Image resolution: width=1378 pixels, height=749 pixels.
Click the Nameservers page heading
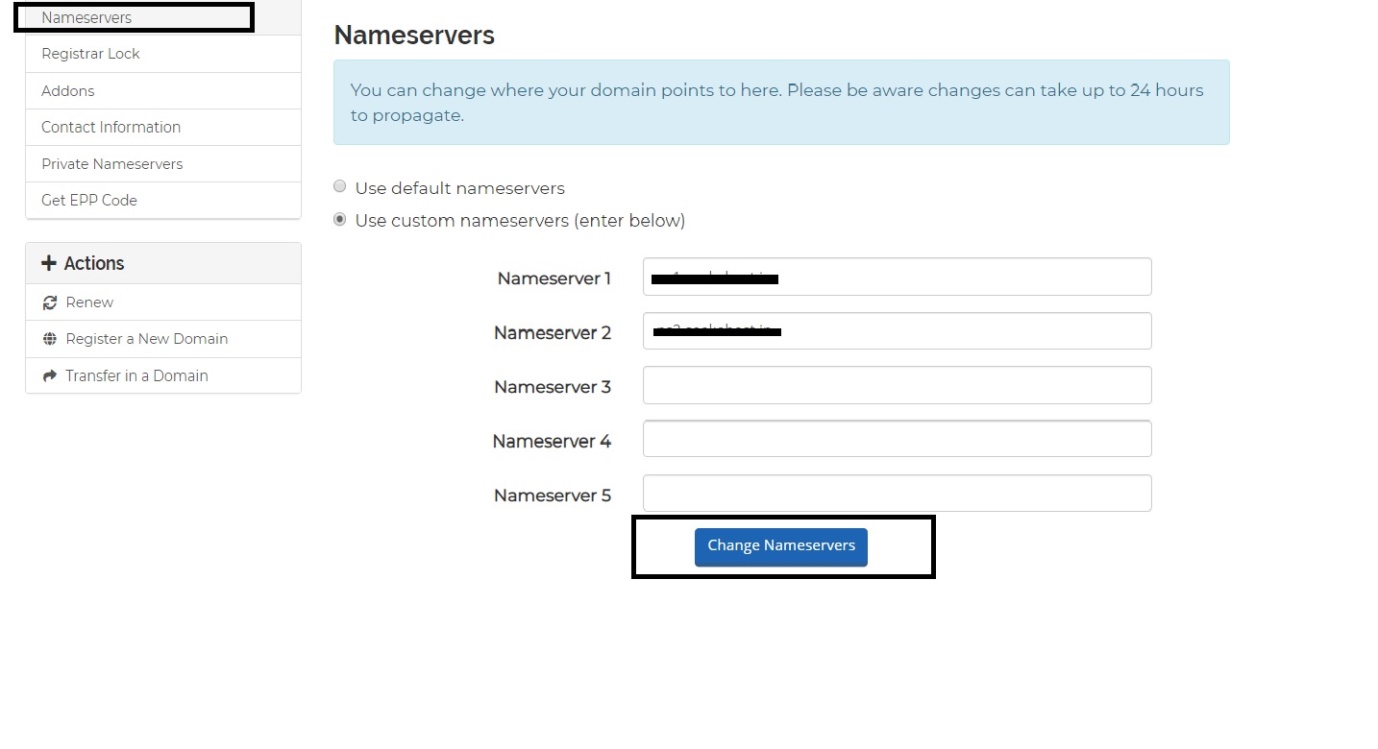[x=414, y=35]
